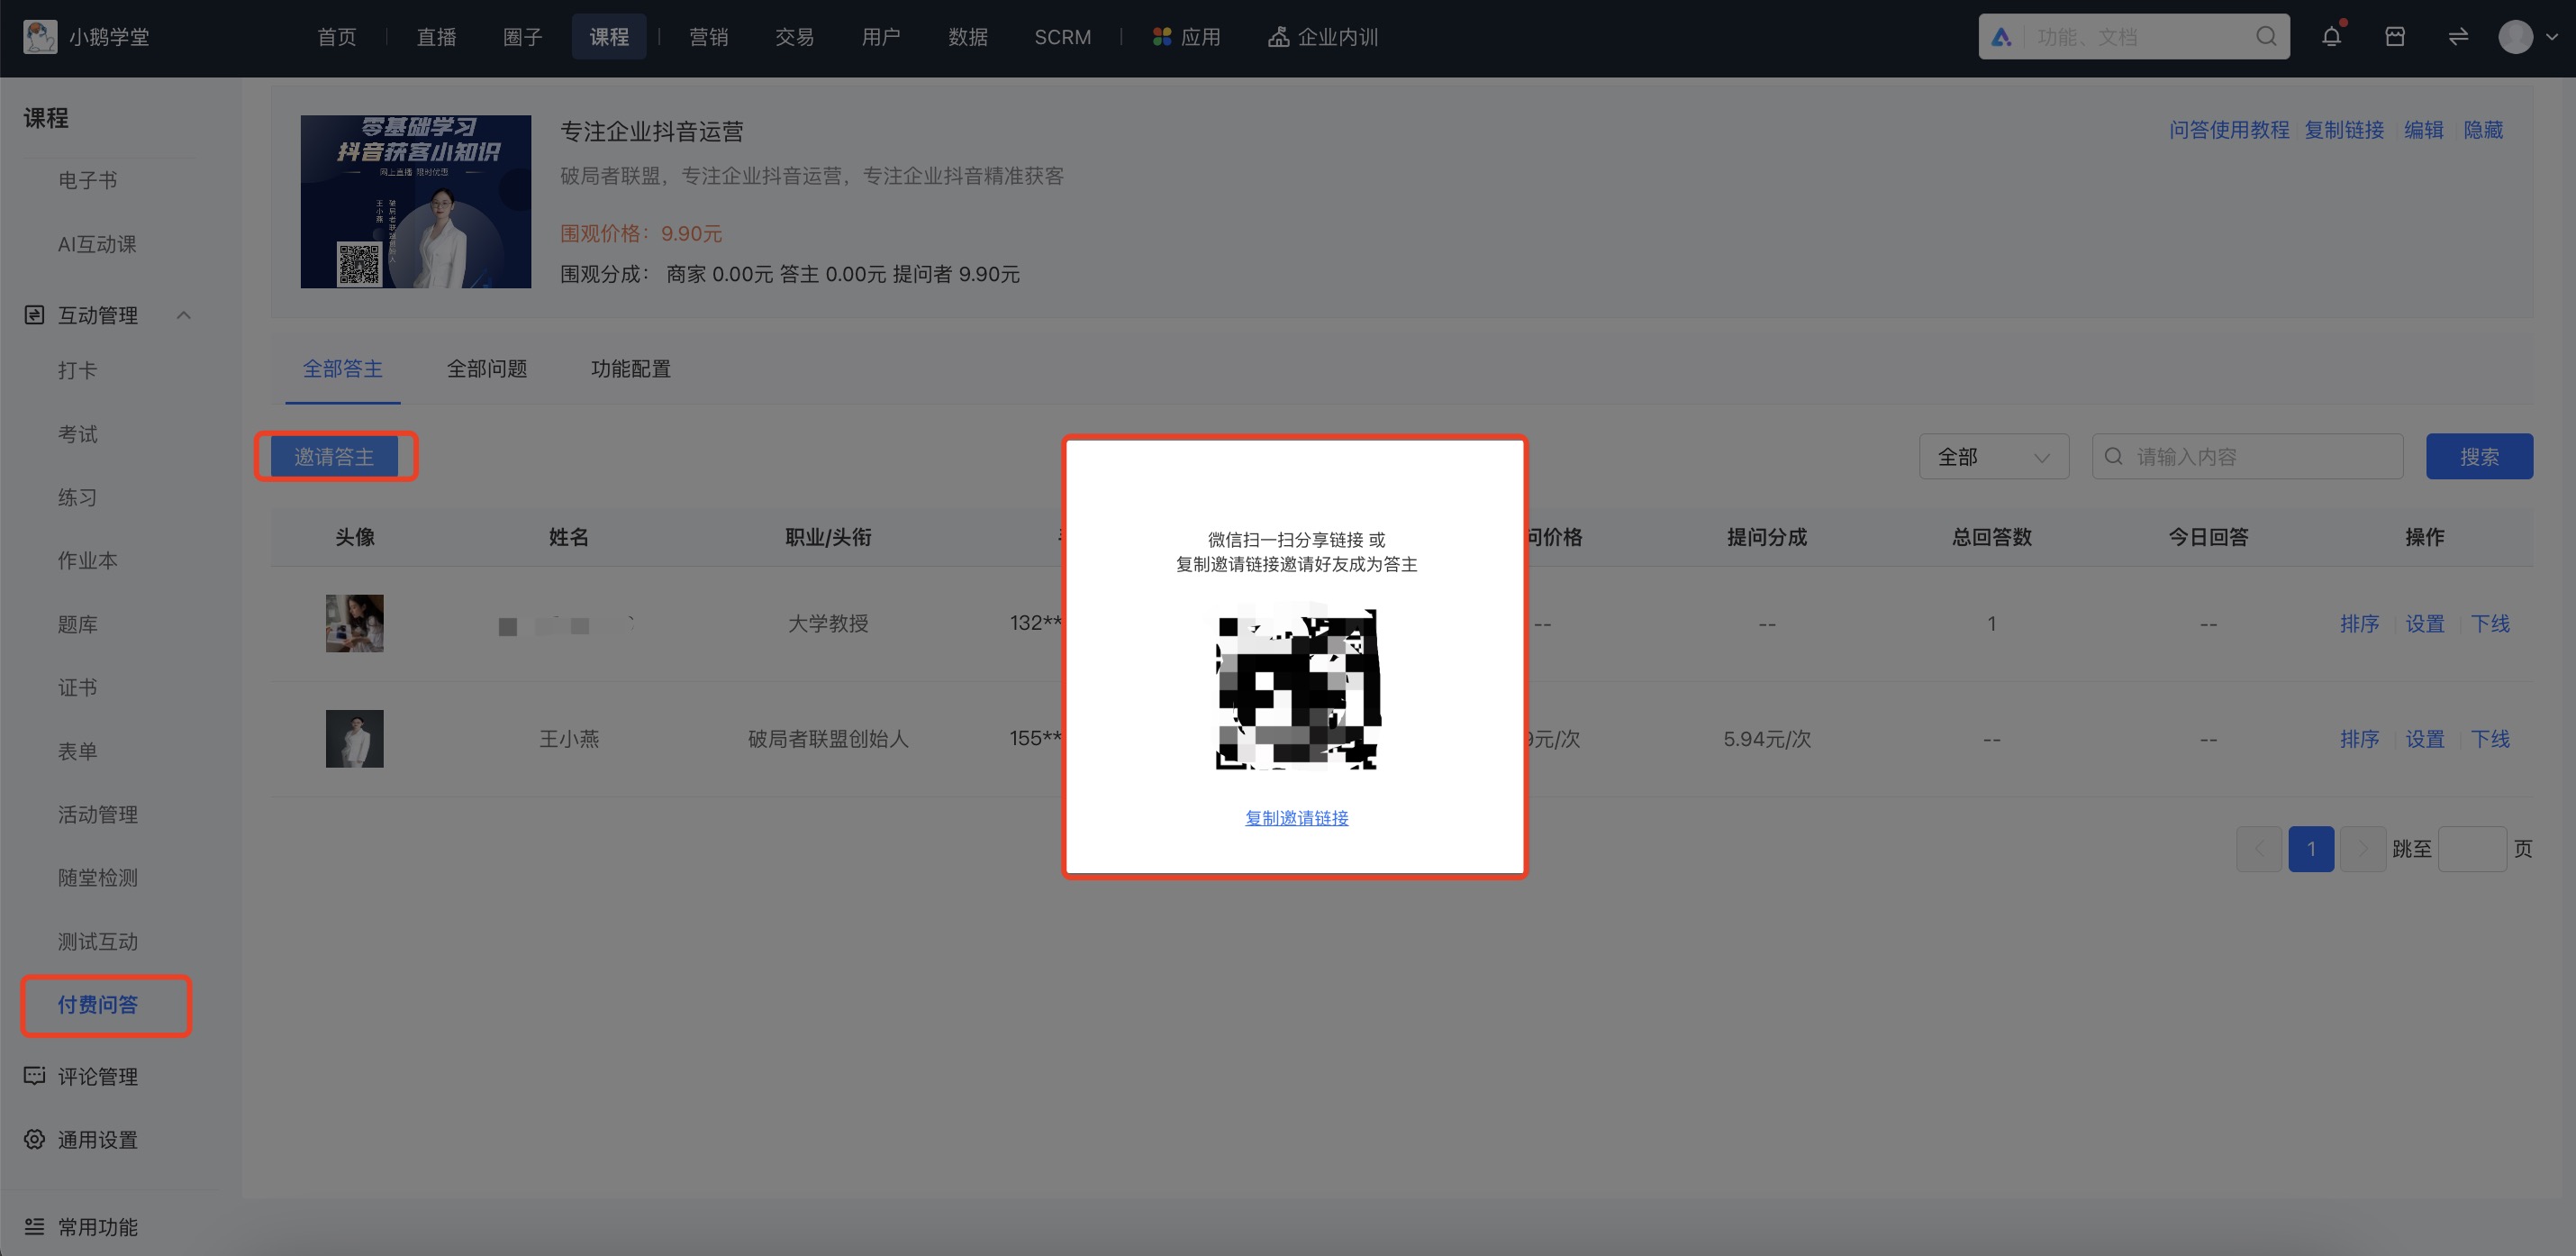This screenshot has height=1256, width=2576.
Task: Switch to the 全部问题 tab
Action: [x=486, y=369]
